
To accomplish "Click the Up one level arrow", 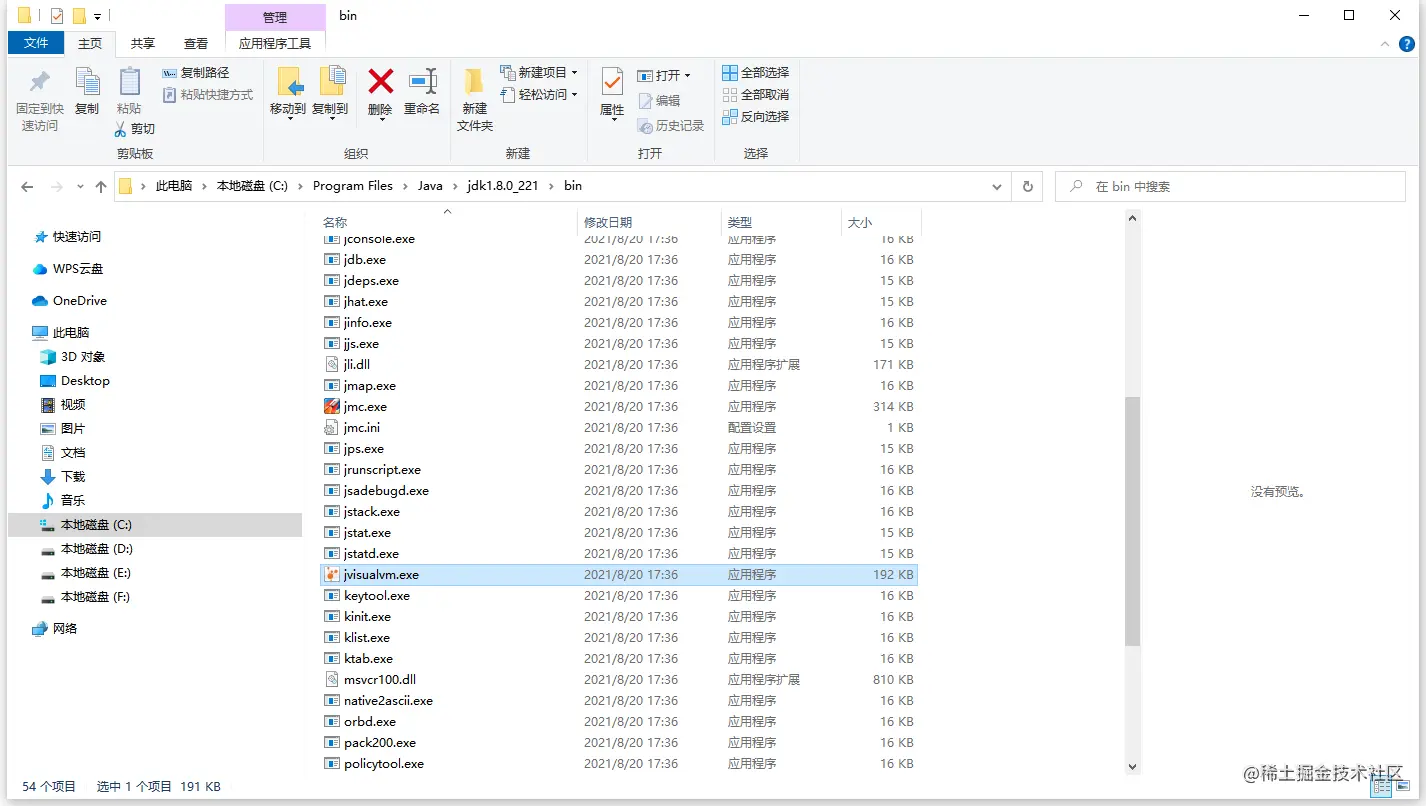I will [100, 187].
